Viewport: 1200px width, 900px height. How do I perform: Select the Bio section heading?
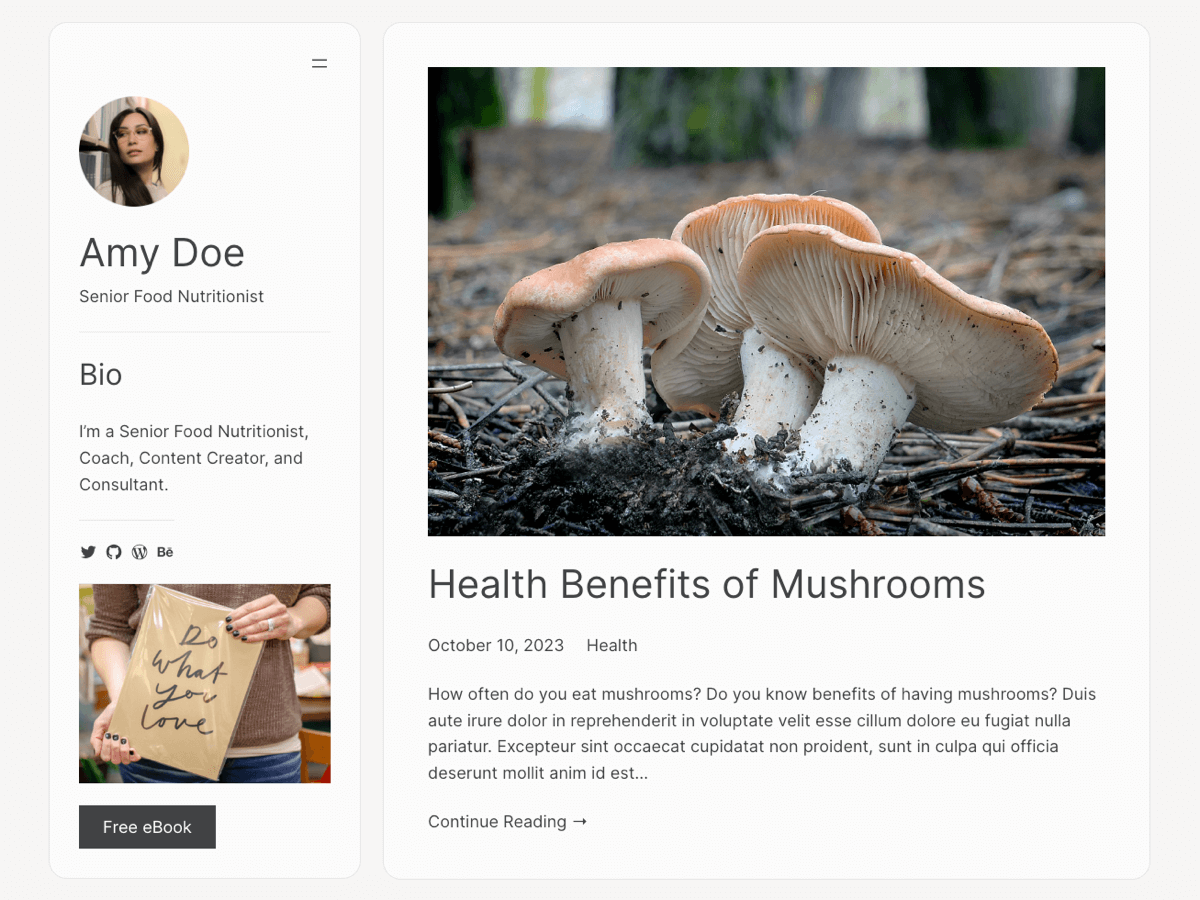(x=100, y=374)
